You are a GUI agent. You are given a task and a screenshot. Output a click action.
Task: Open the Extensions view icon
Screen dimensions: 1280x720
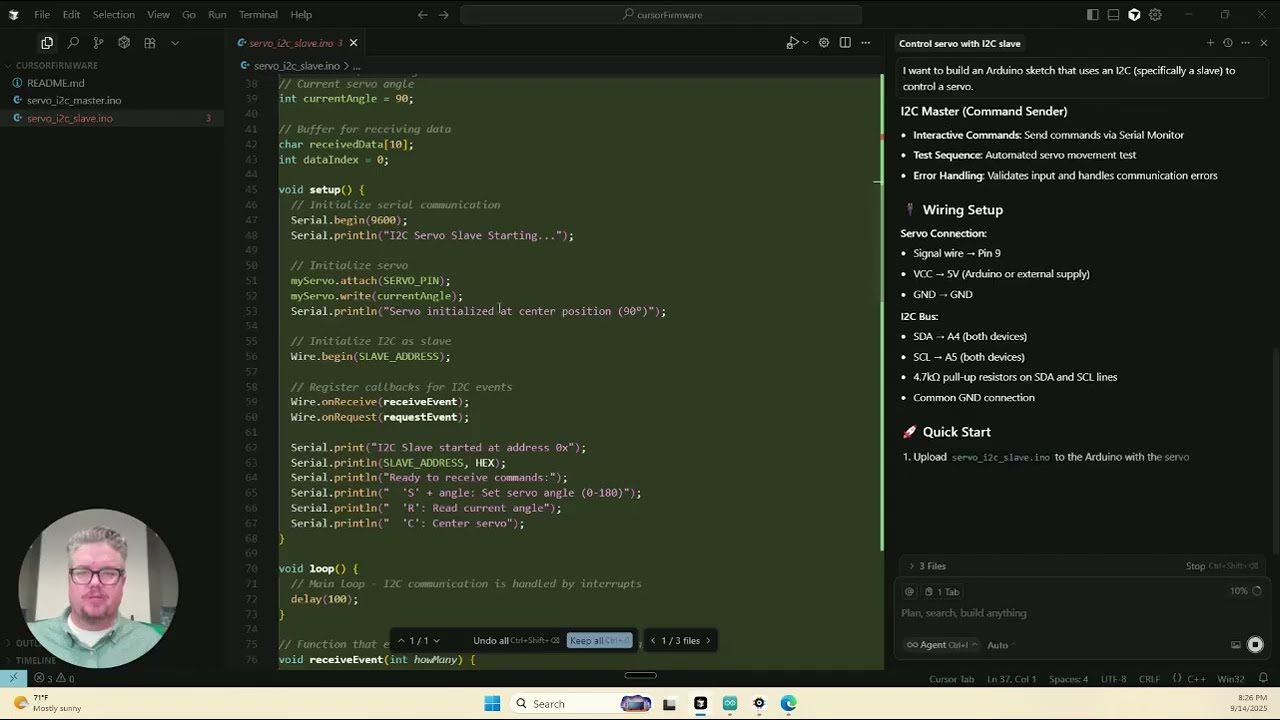(x=150, y=43)
